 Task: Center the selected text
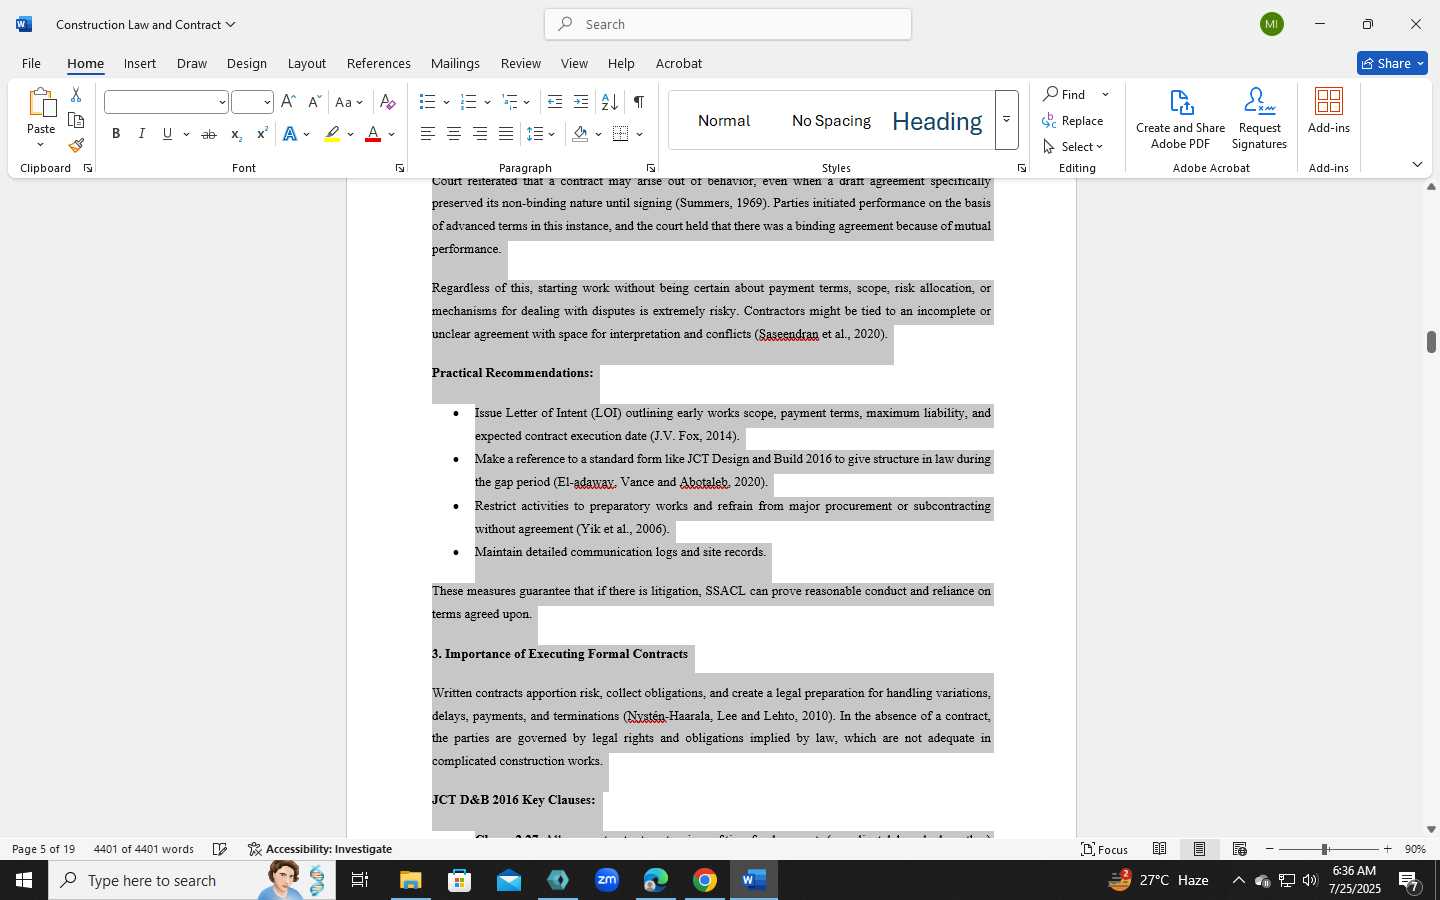pyautogui.click(x=454, y=134)
